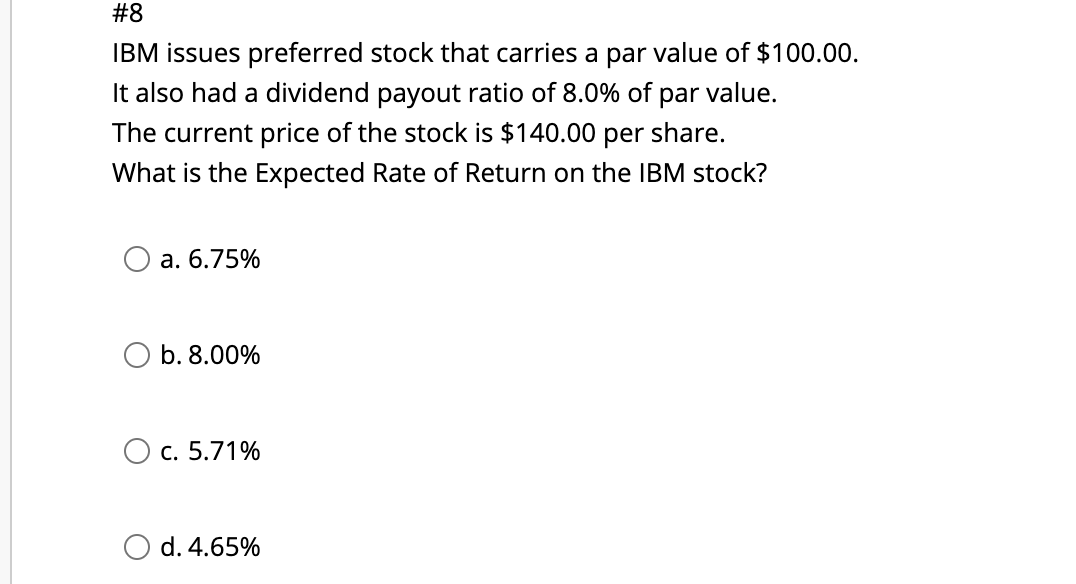Click the label text b. 8.00%
The width and height of the screenshot is (1076, 584).
point(212,355)
